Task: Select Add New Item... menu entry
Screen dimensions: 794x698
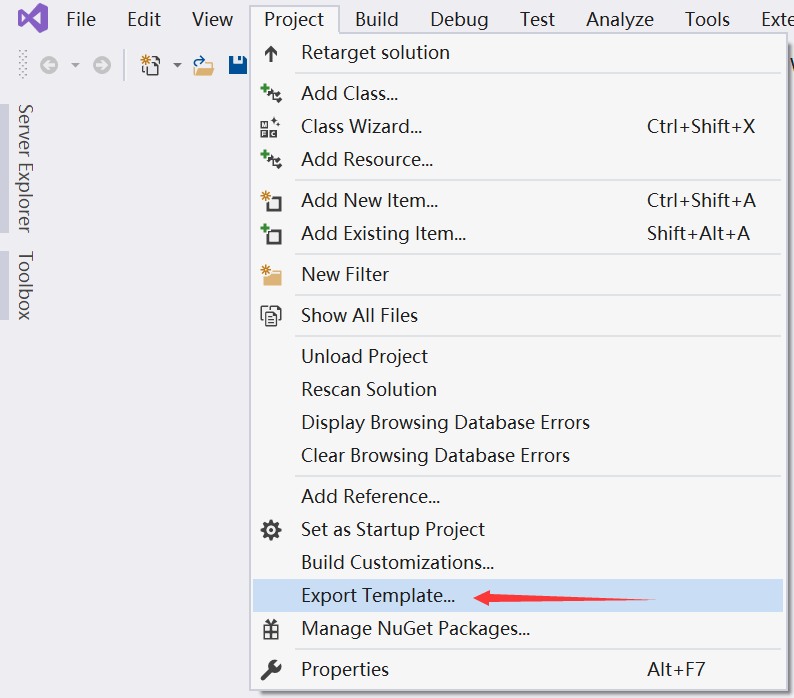Action: [x=518, y=201]
